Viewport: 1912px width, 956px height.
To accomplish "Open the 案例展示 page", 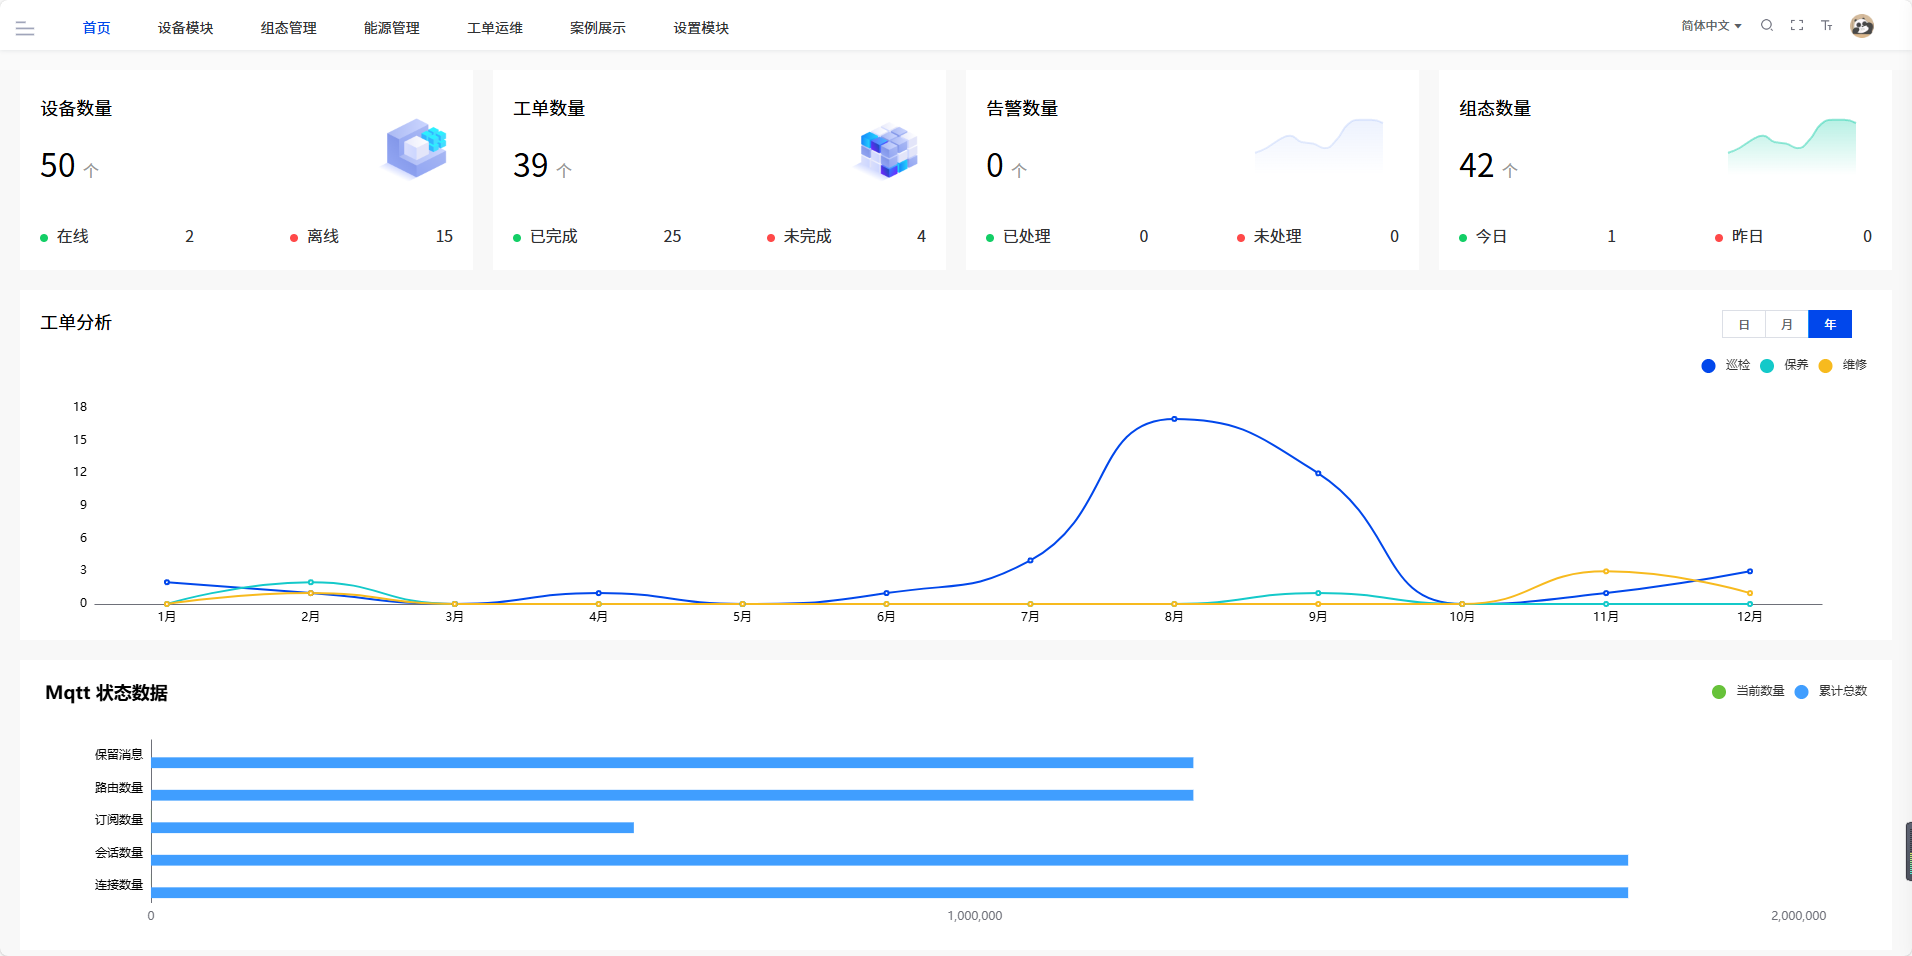I will click(597, 28).
